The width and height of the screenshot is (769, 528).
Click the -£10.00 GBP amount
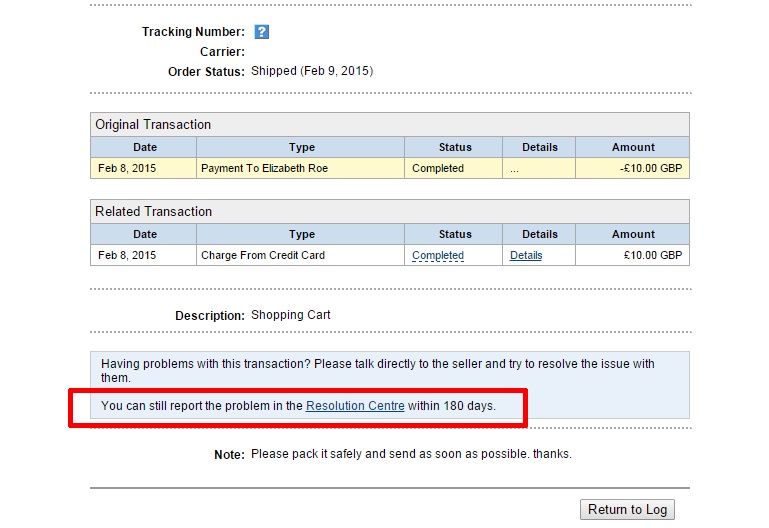pyautogui.click(x=651, y=168)
